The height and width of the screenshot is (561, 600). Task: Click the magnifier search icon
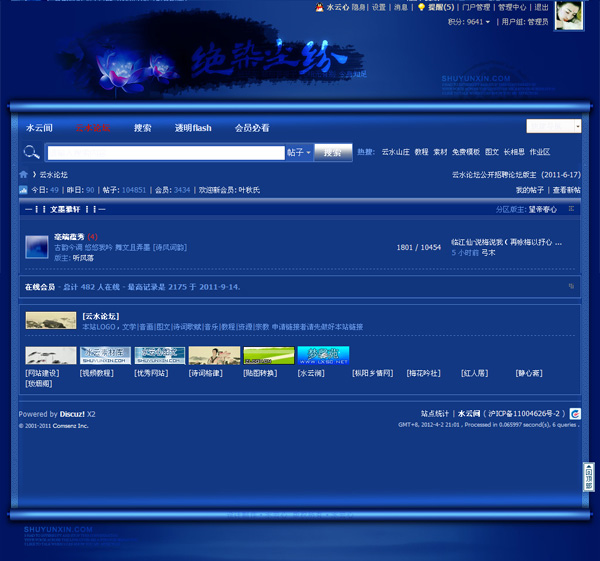[x=31, y=152]
